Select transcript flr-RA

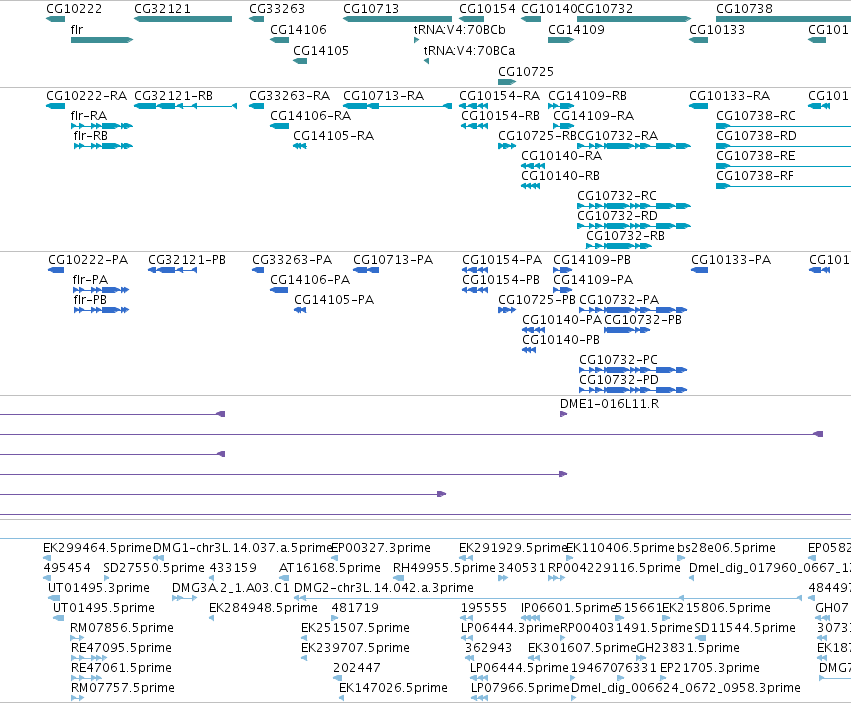(x=89, y=116)
